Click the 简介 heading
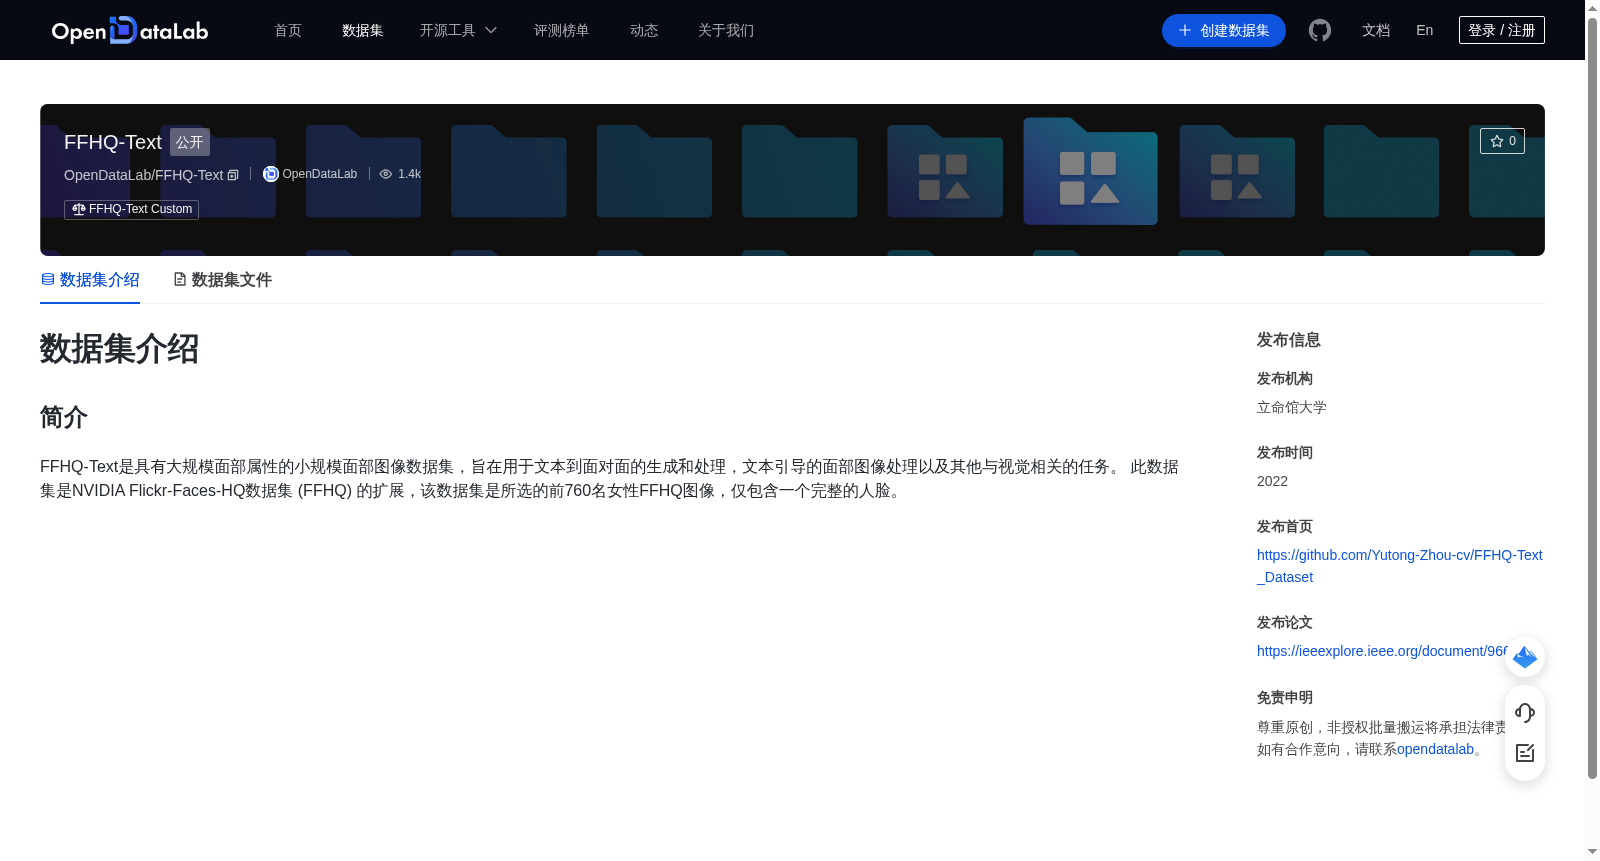Viewport: 1600px width, 861px height. (64, 417)
